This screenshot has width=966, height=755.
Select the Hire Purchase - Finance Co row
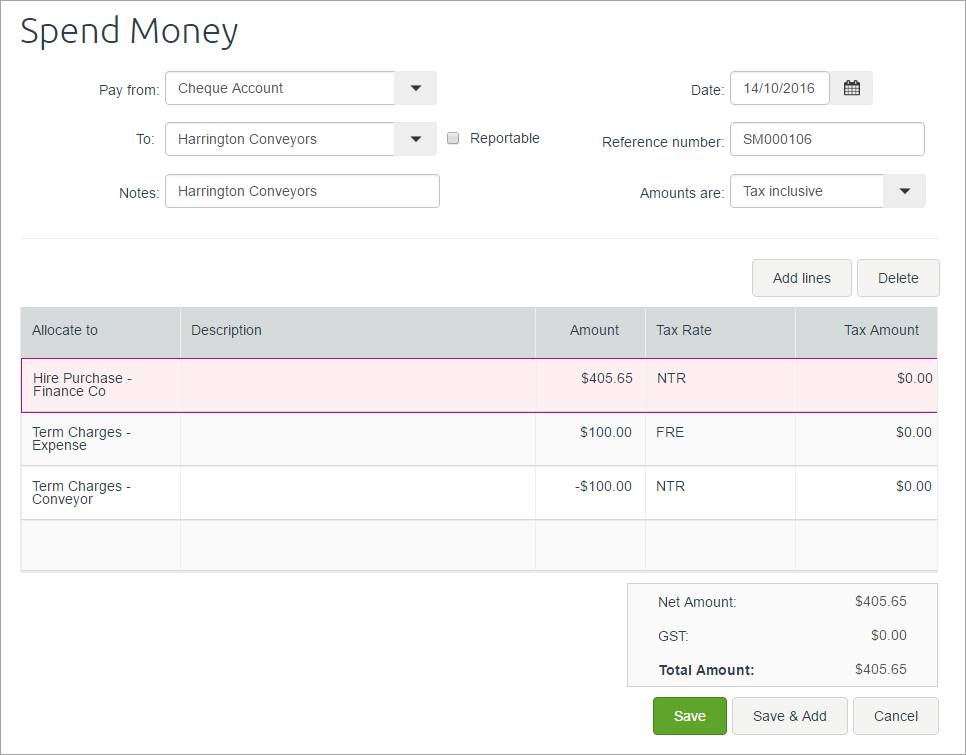pyautogui.click(x=100, y=385)
